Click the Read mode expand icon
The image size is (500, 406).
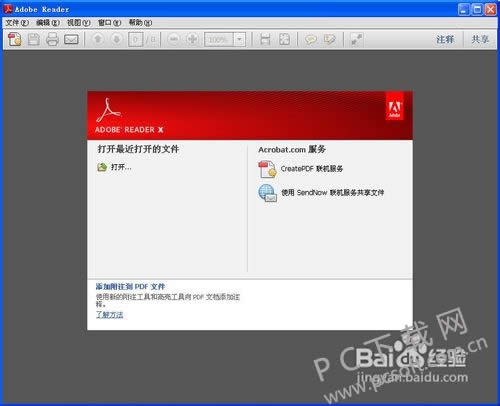click(x=356, y=39)
